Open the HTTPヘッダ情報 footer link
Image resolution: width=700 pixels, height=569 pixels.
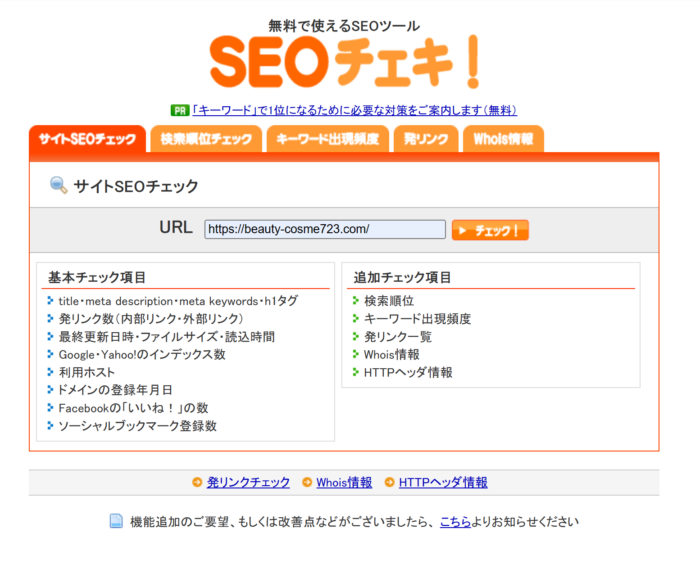443,482
